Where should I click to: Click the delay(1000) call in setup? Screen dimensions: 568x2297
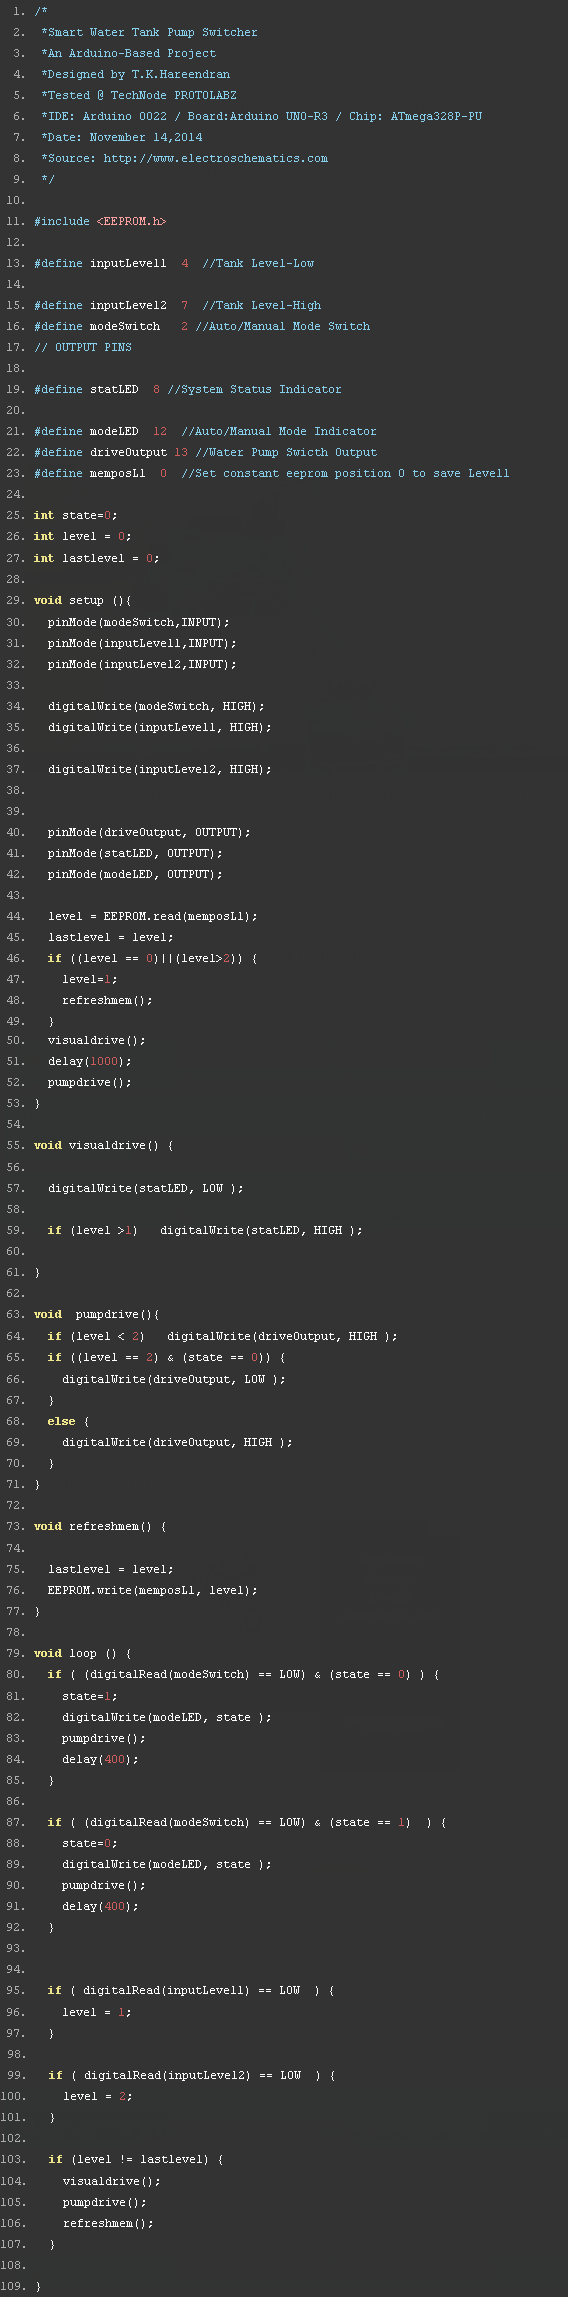pyautogui.click(x=90, y=1061)
